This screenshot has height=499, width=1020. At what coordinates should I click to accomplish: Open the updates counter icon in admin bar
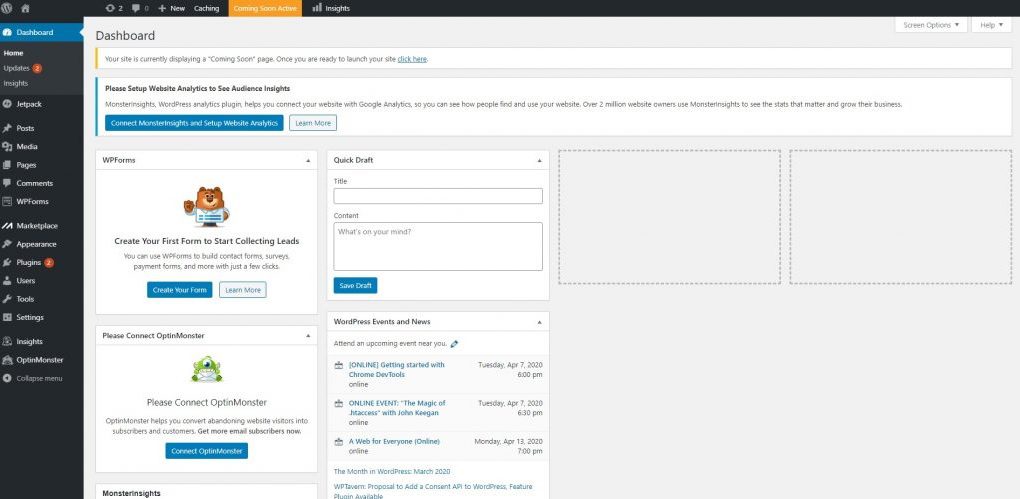point(110,8)
